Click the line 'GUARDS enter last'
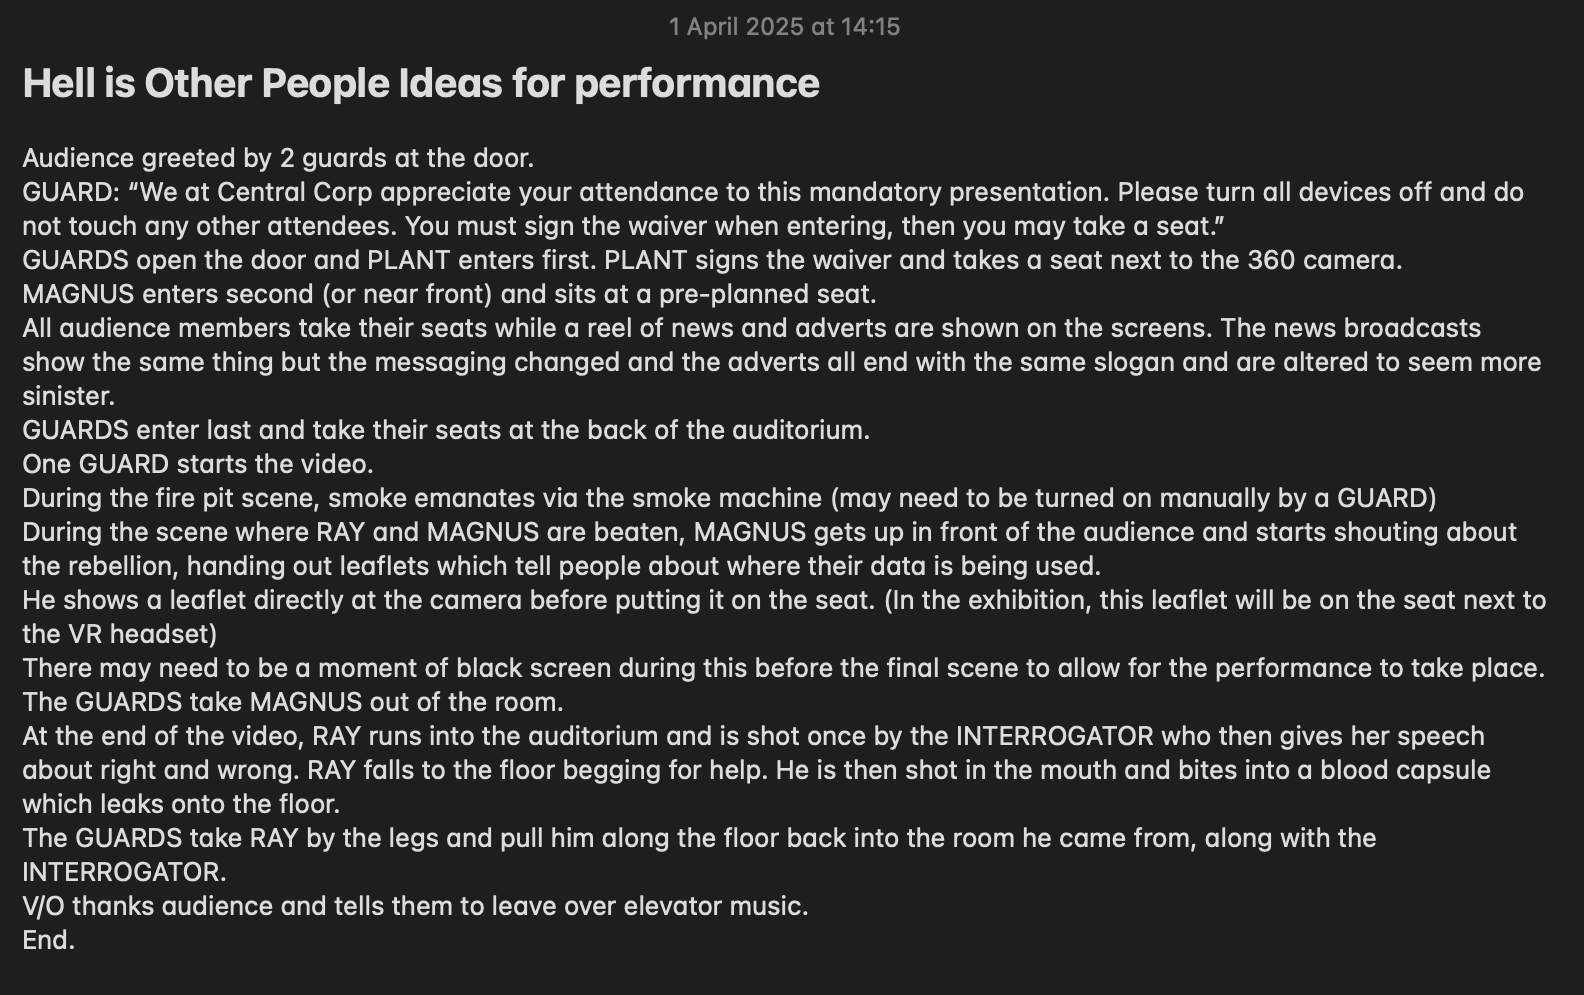Image resolution: width=1584 pixels, height=995 pixels. click(x=446, y=431)
